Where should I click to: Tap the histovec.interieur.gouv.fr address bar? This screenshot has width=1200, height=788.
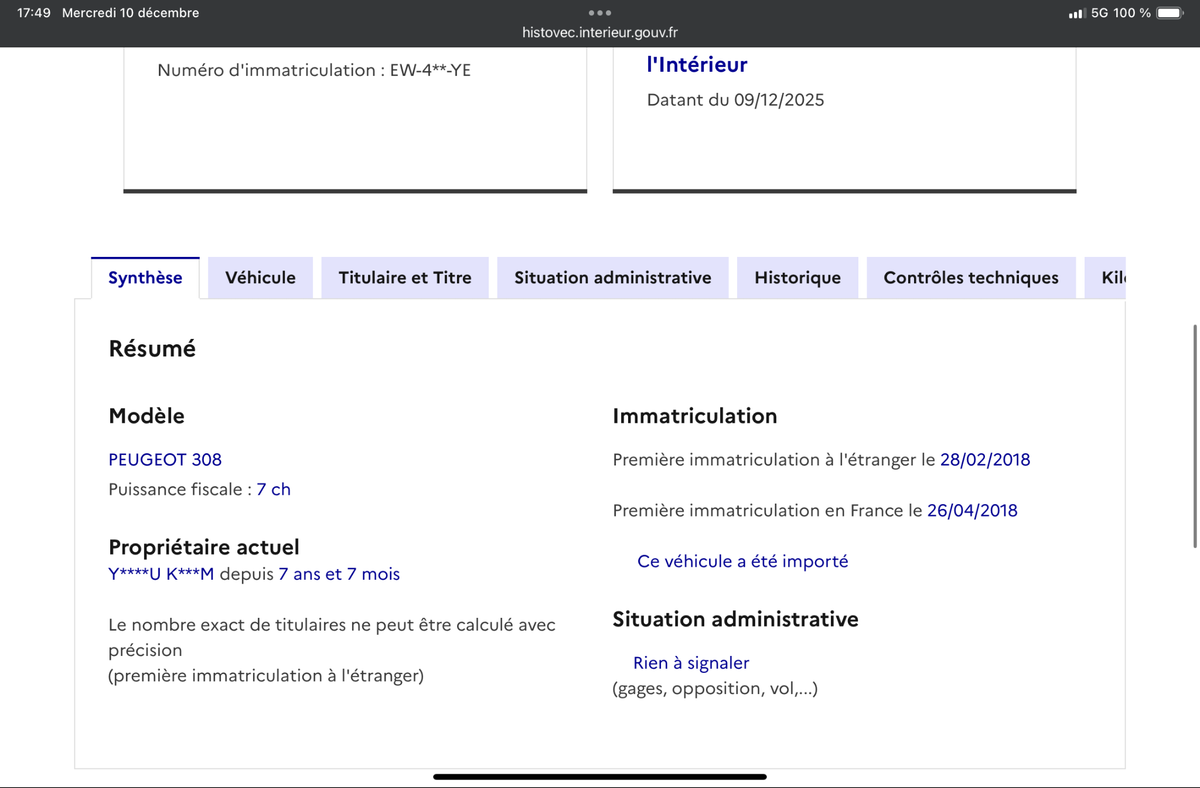click(600, 32)
